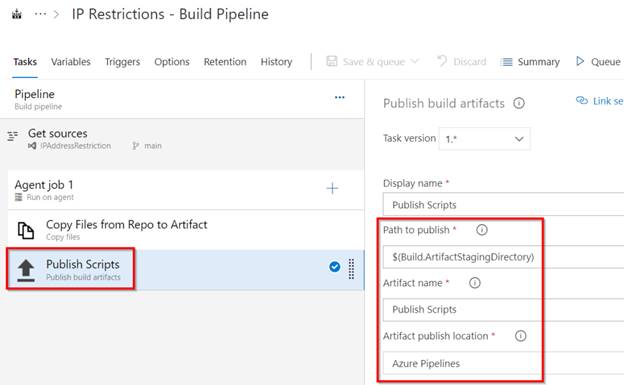Click the Publish build artifacts heading
This screenshot has width=624, height=385.
pyautogui.click(x=444, y=104)
